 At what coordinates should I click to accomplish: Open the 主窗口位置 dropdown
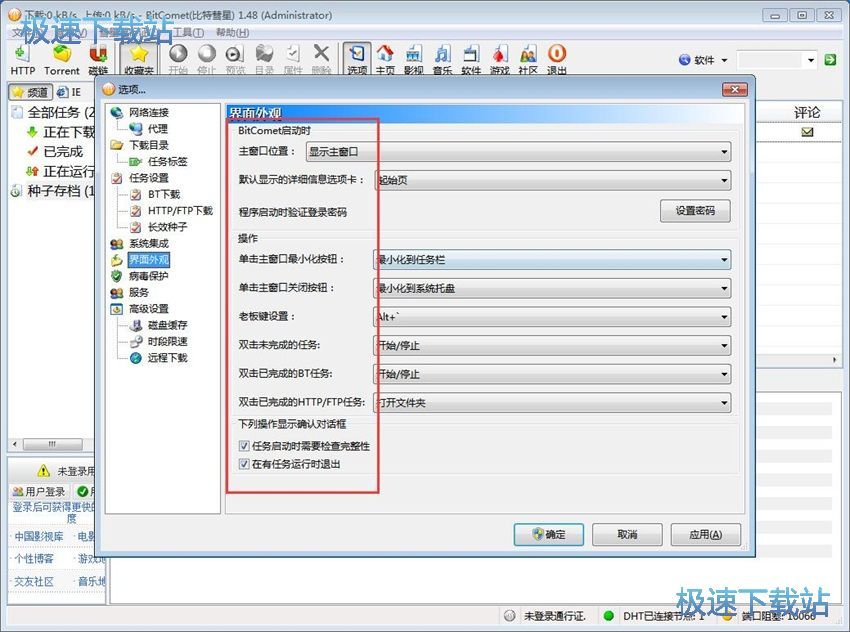coord(518,152)
